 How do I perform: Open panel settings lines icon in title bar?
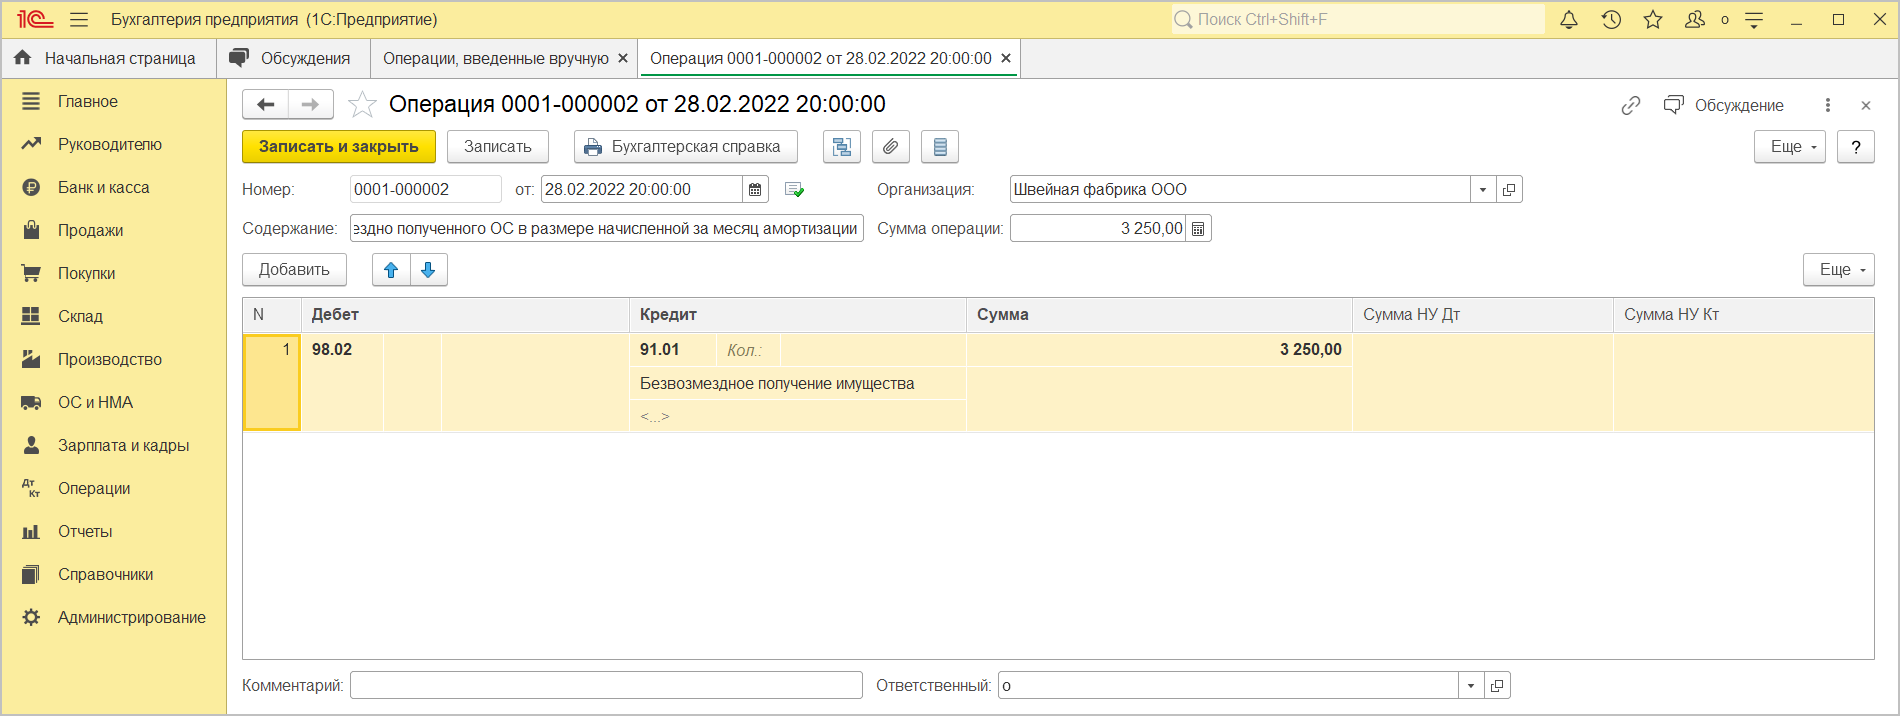(1754, 19)
